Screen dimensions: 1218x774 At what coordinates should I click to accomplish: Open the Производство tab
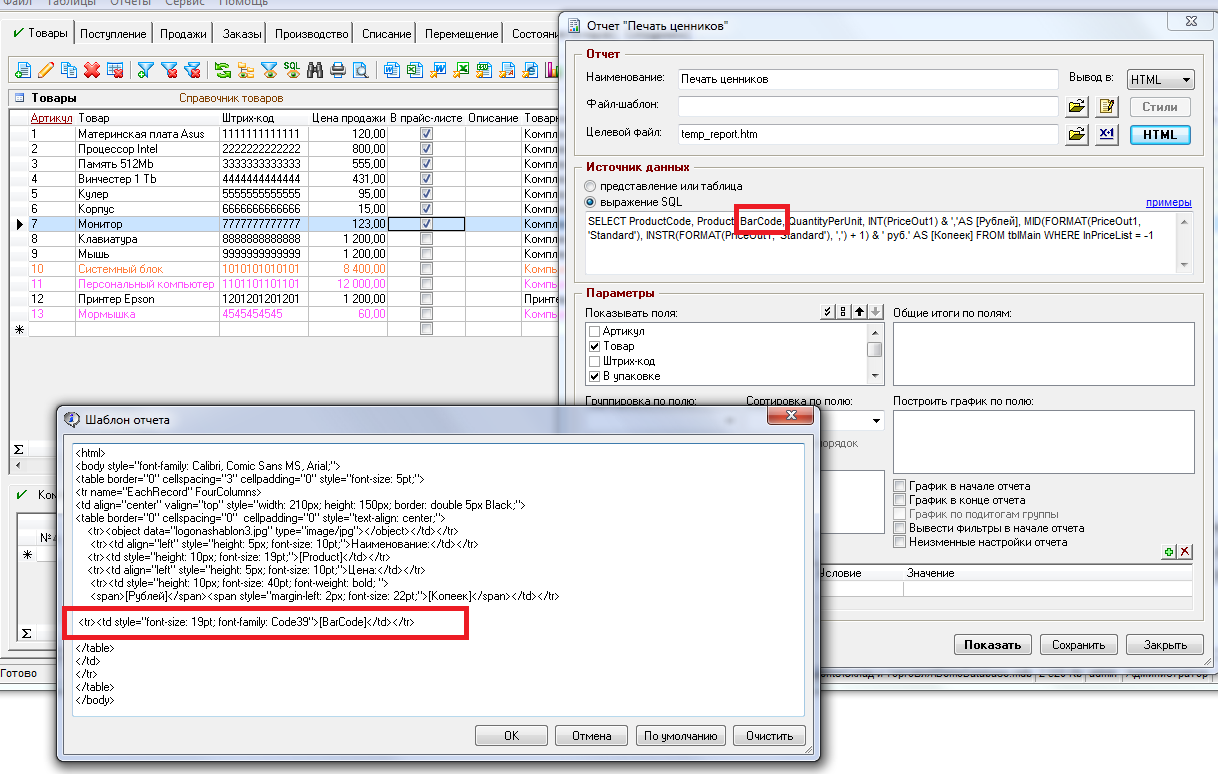click(311, 34)
